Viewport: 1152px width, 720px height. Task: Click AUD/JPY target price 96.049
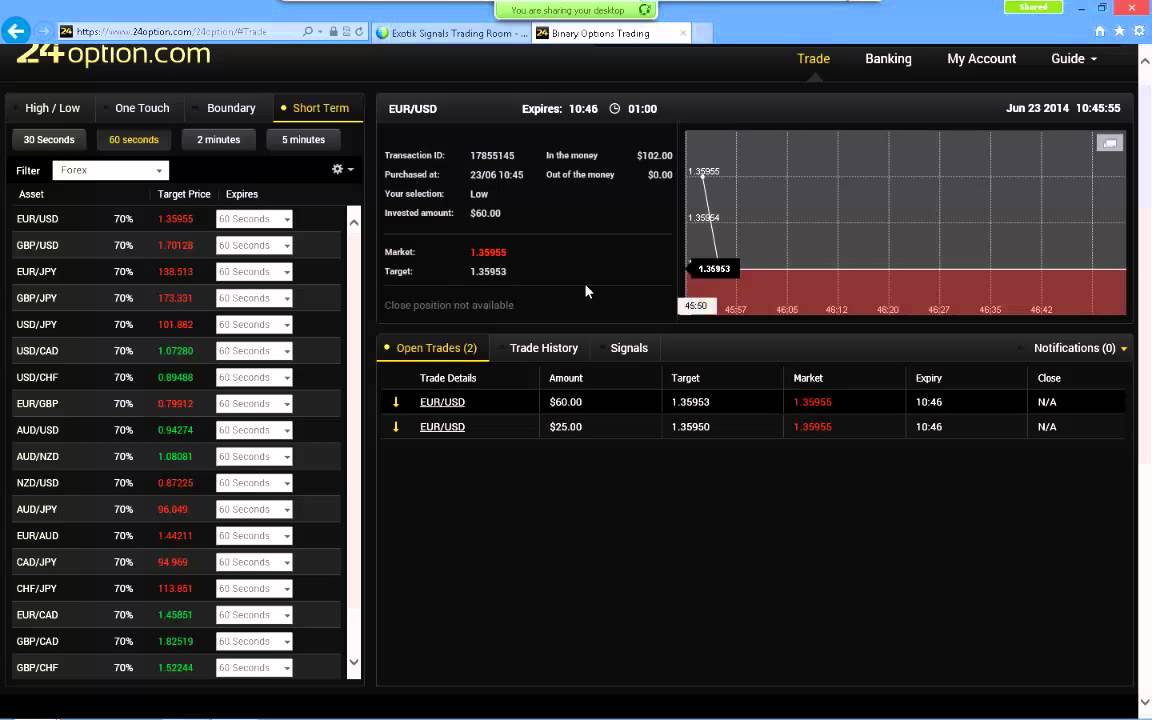[173, 509]
